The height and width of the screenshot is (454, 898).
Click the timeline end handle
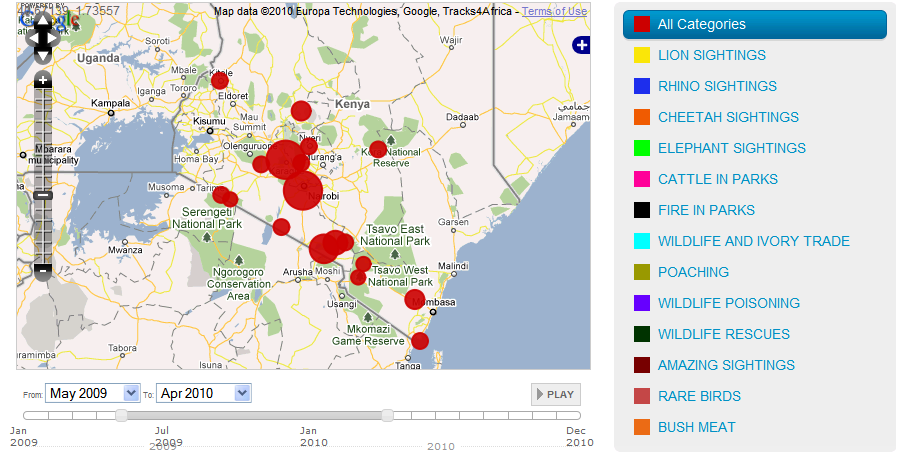(x=387, y=415)
